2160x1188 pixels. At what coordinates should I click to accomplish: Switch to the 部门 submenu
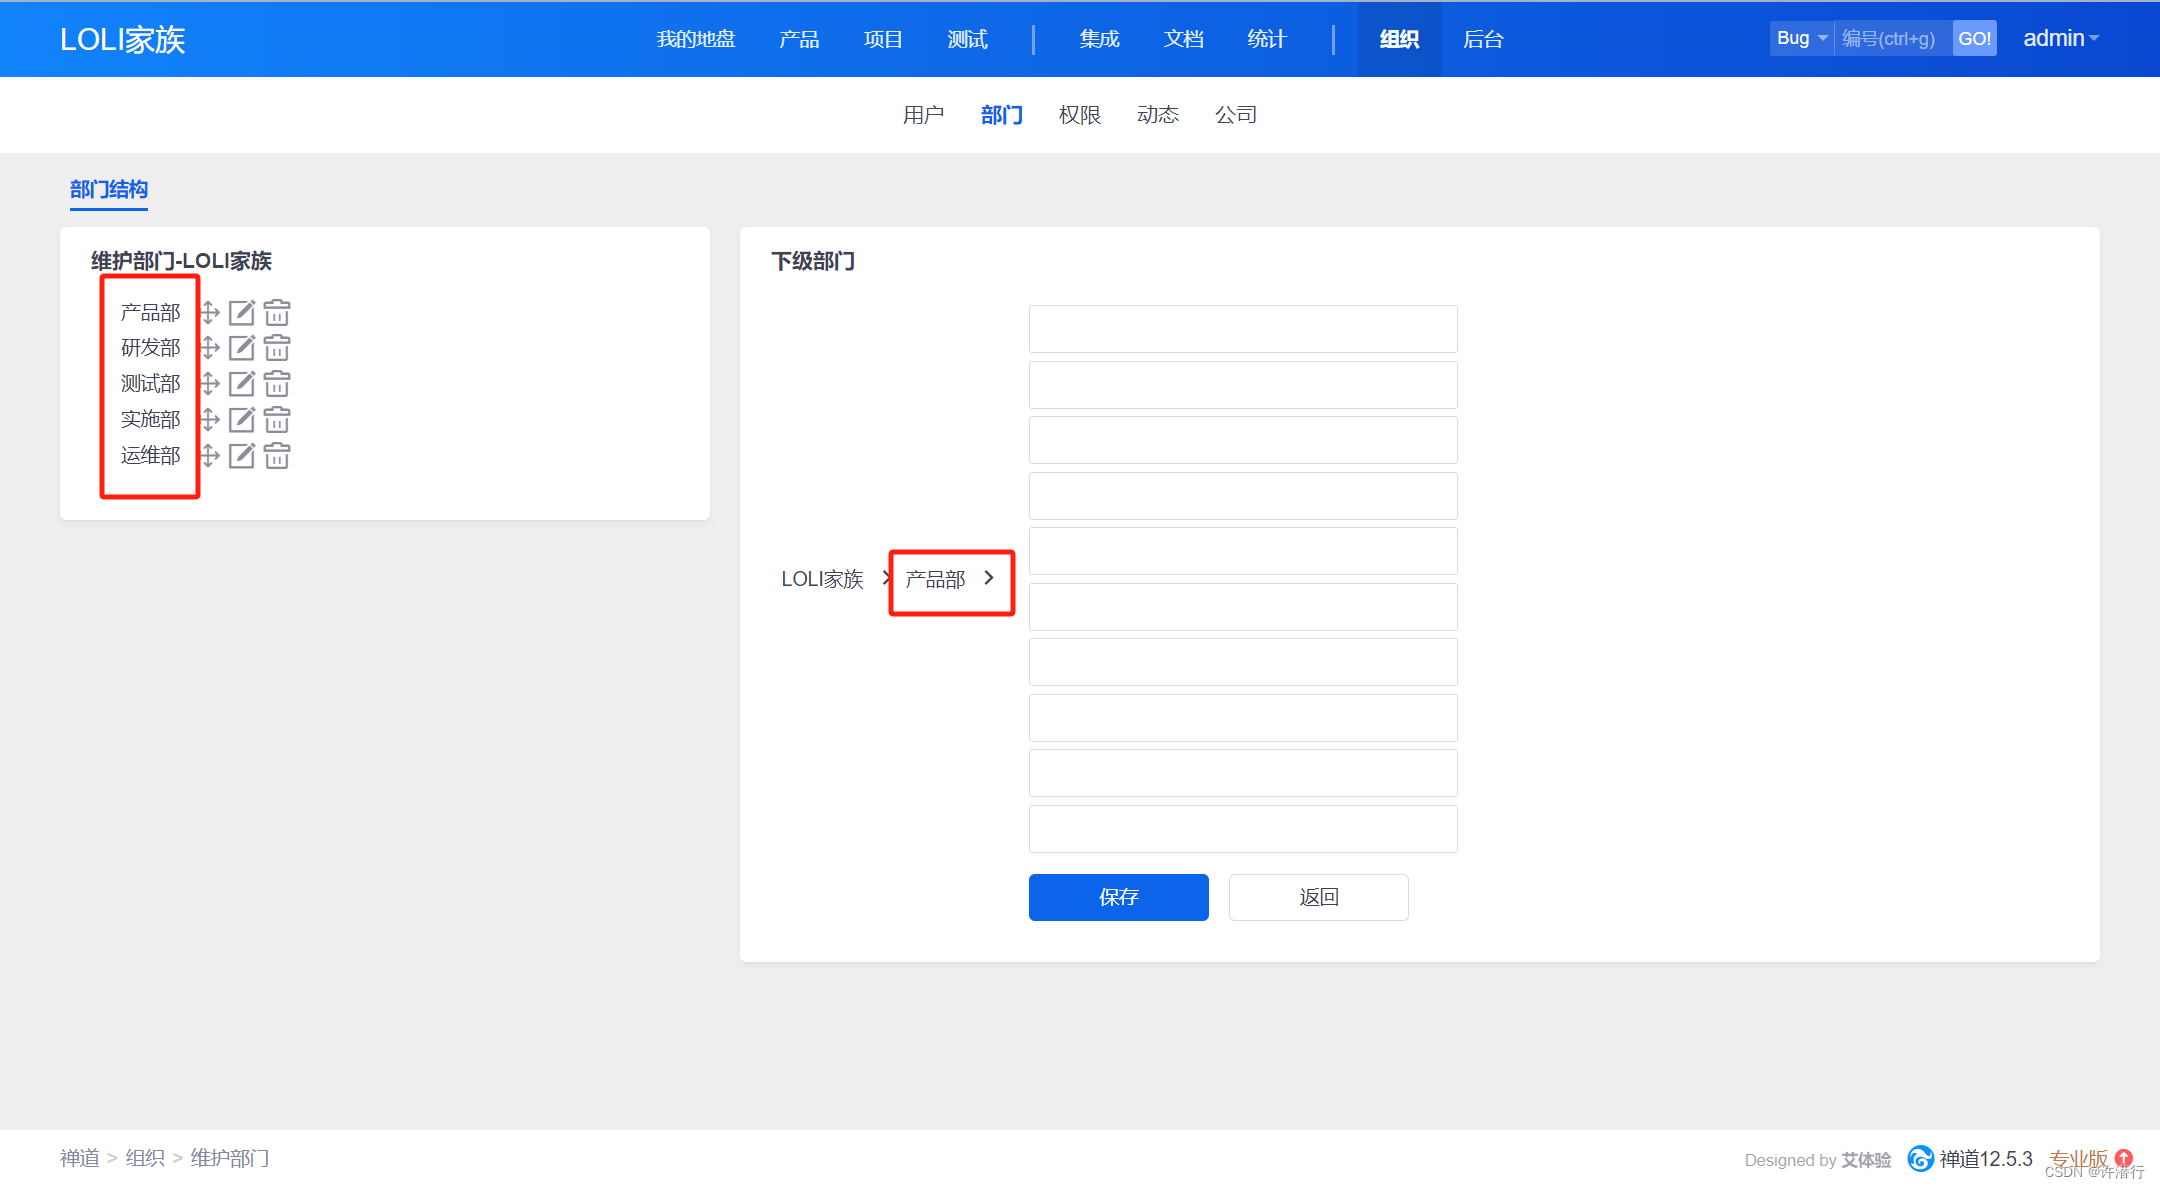click(1001, 115)
